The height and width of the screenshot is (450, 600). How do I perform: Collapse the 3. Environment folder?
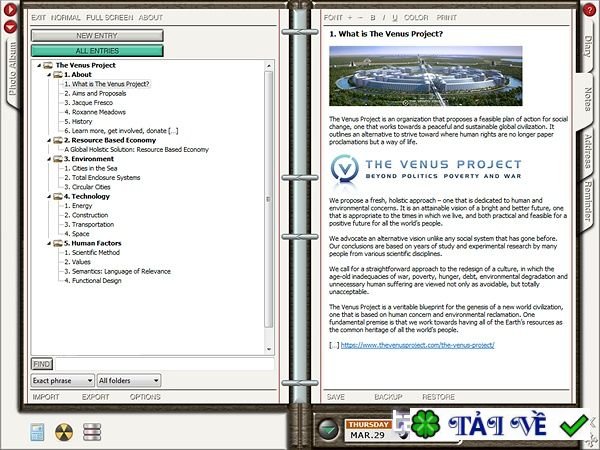pyautogui.click(x=49, y=159)
